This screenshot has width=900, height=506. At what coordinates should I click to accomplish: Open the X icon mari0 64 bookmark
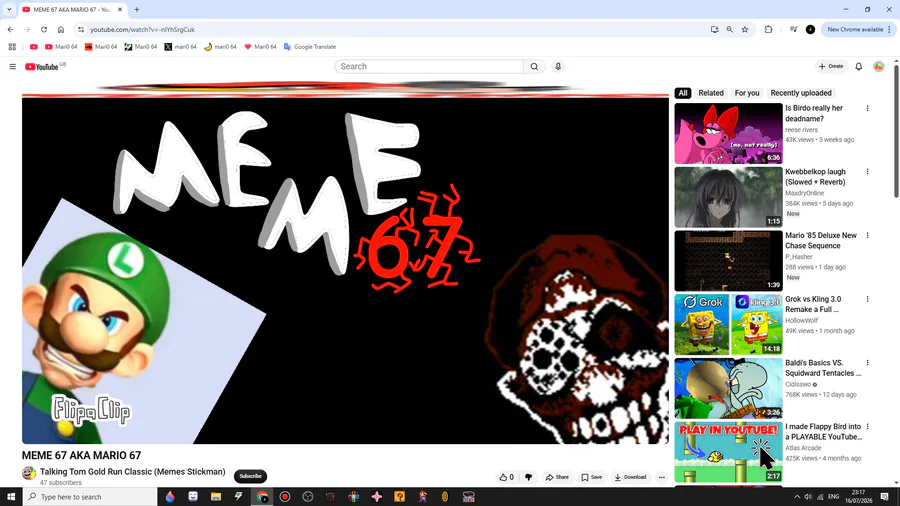pyautogui.click(x=180, y=47)
